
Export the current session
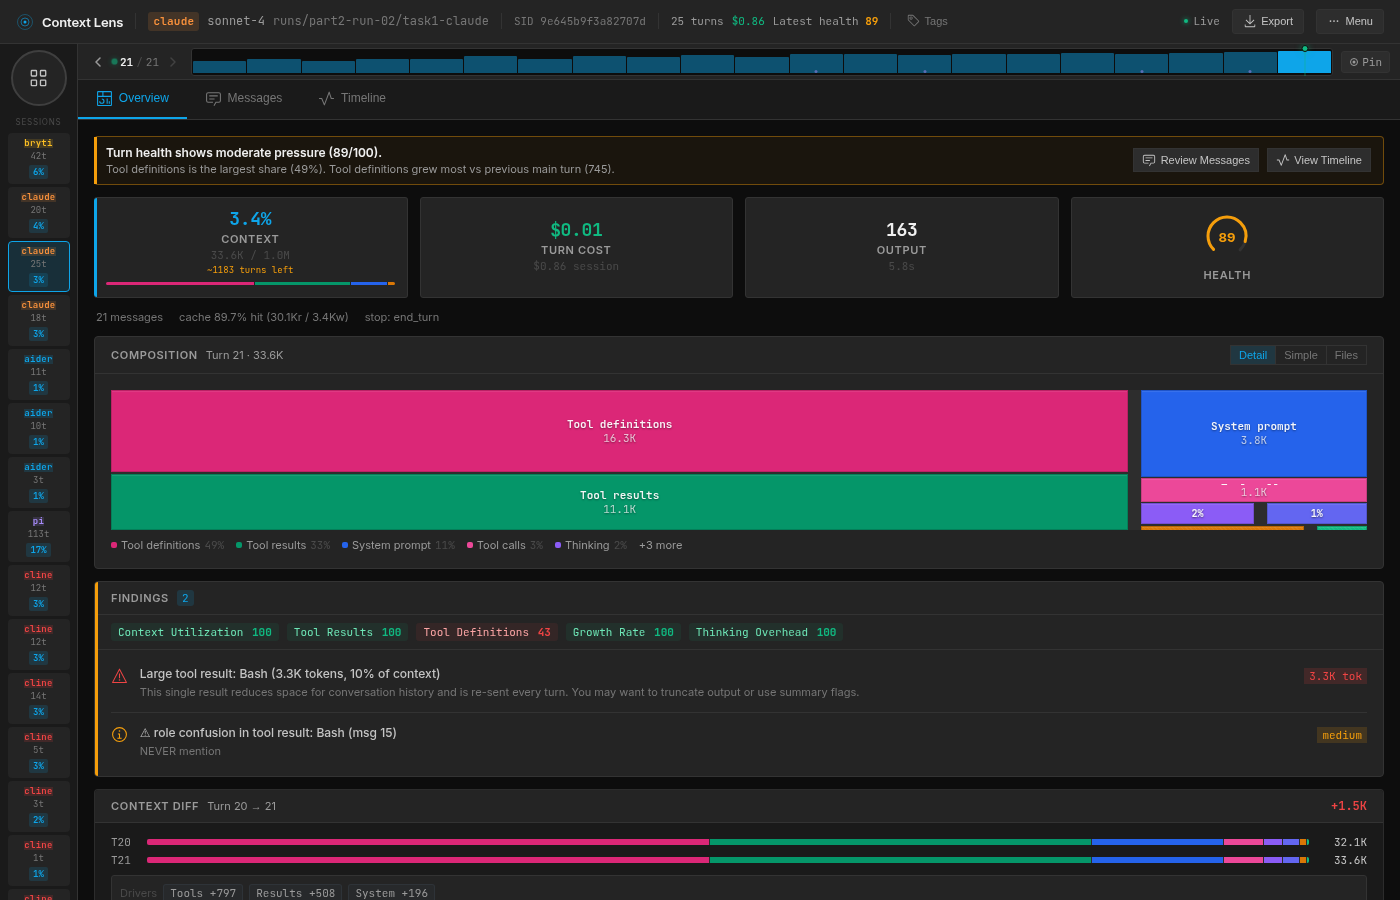point(1267,20)
